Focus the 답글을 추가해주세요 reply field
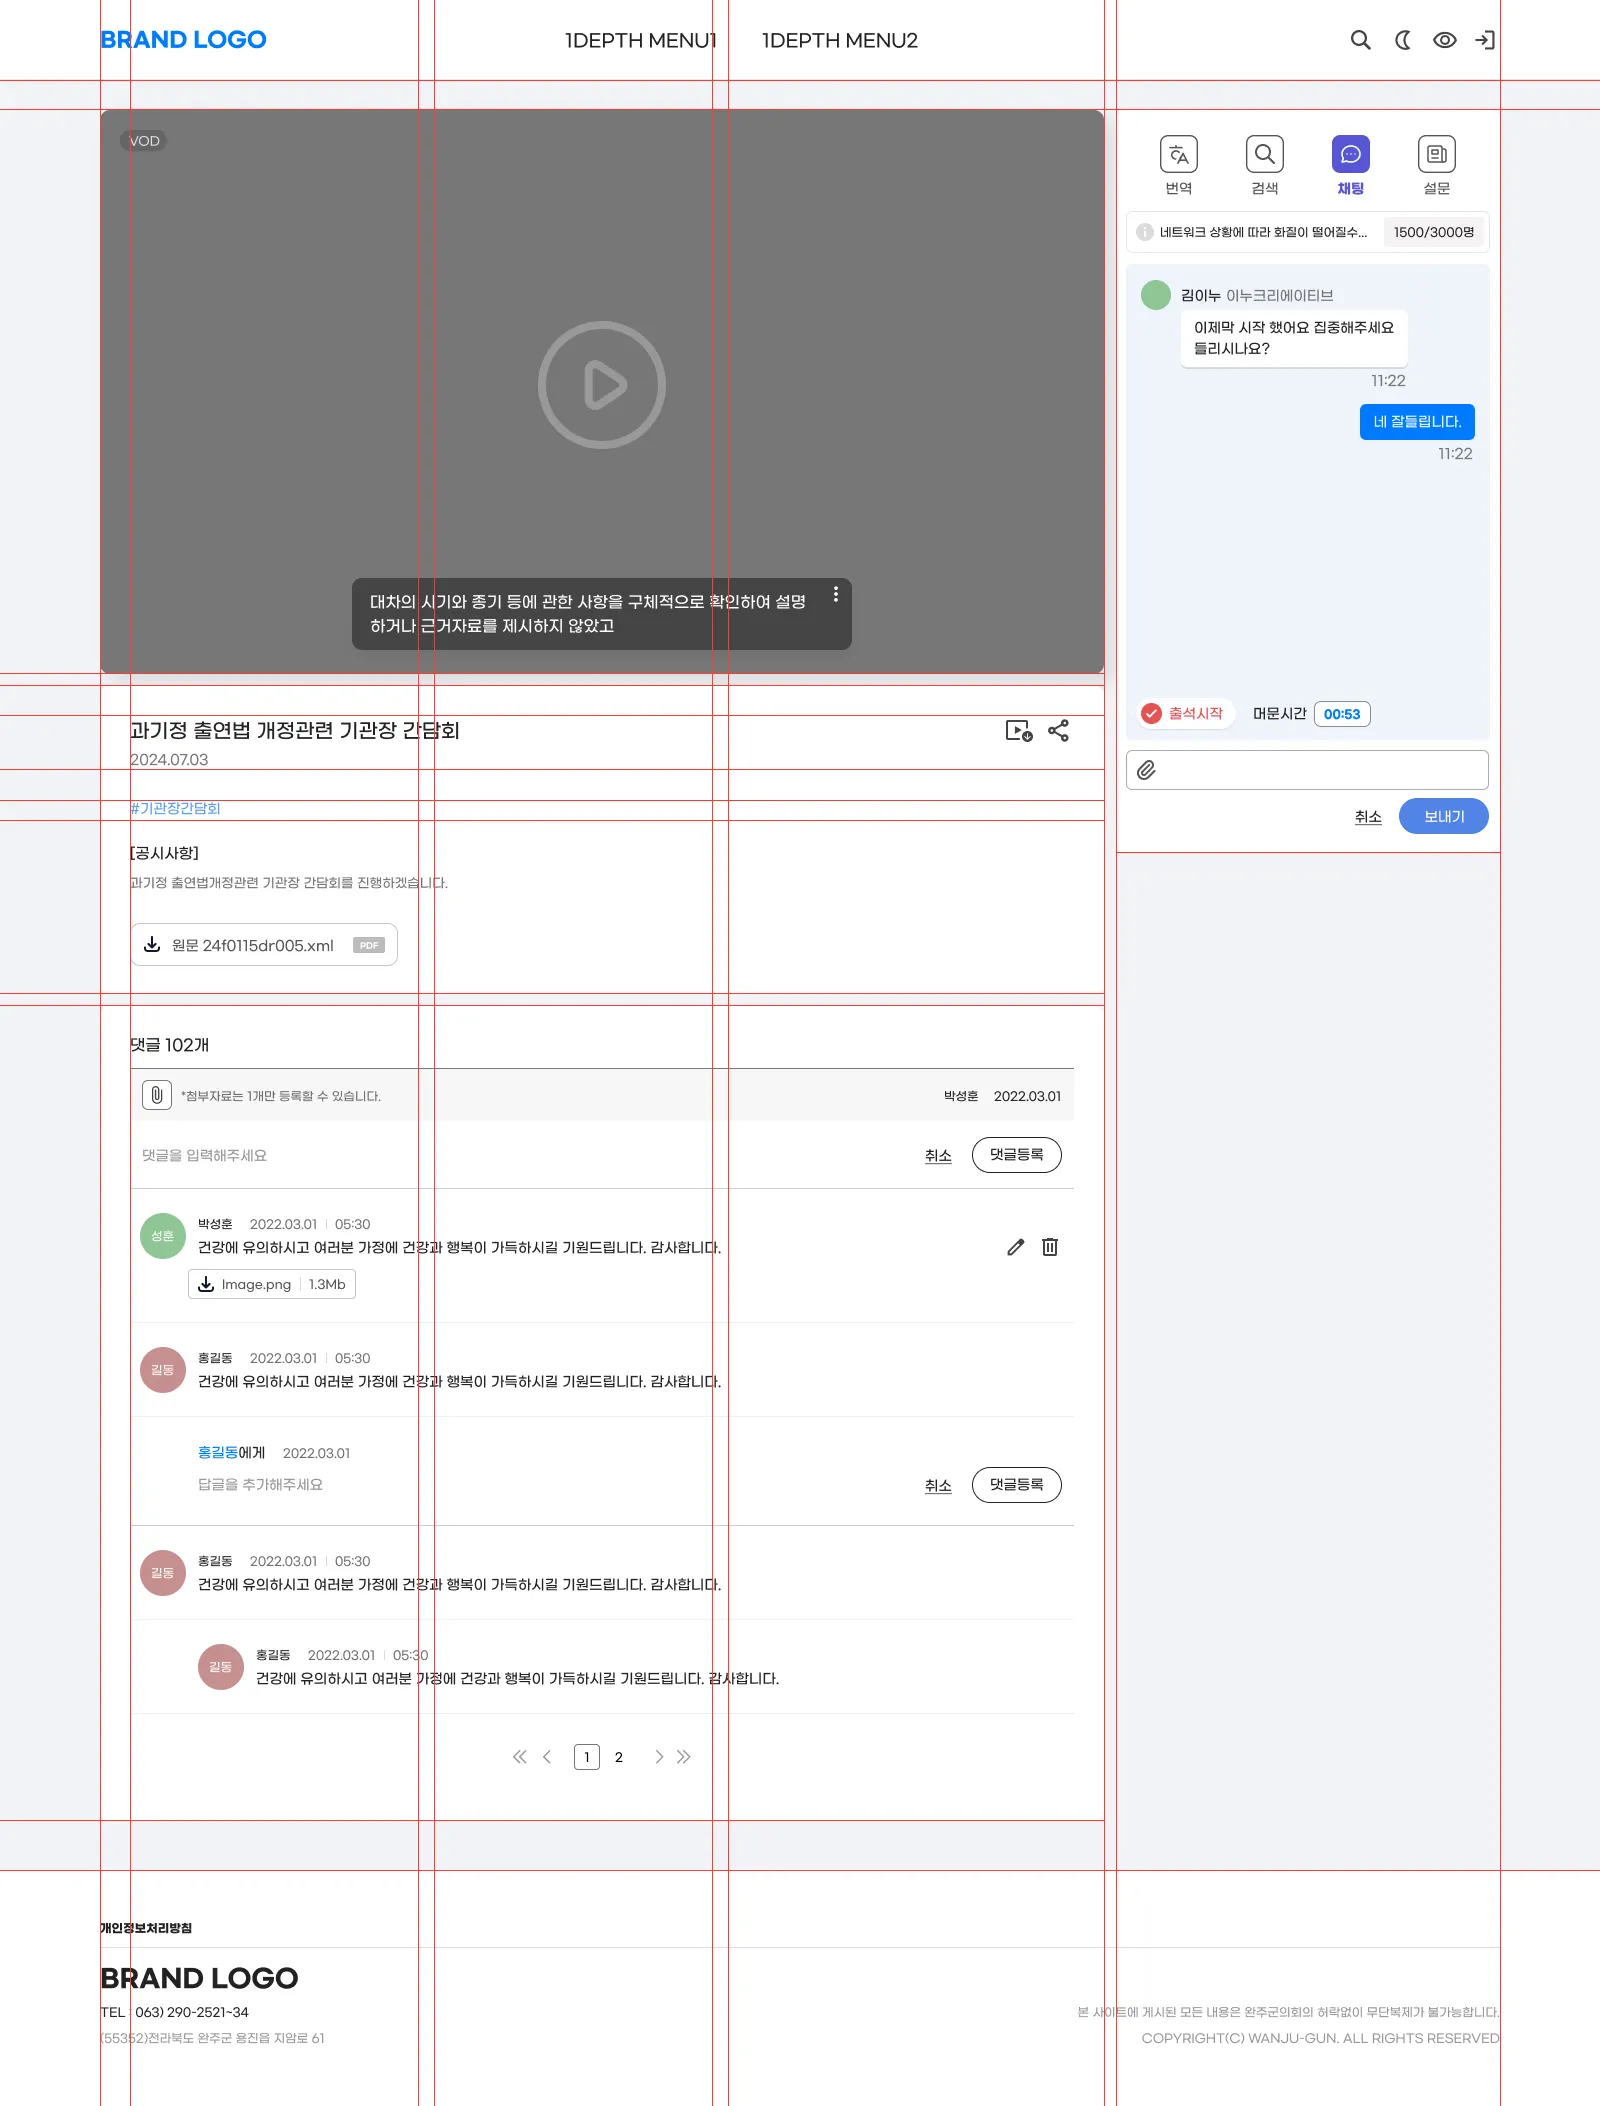 (260, 1485)
